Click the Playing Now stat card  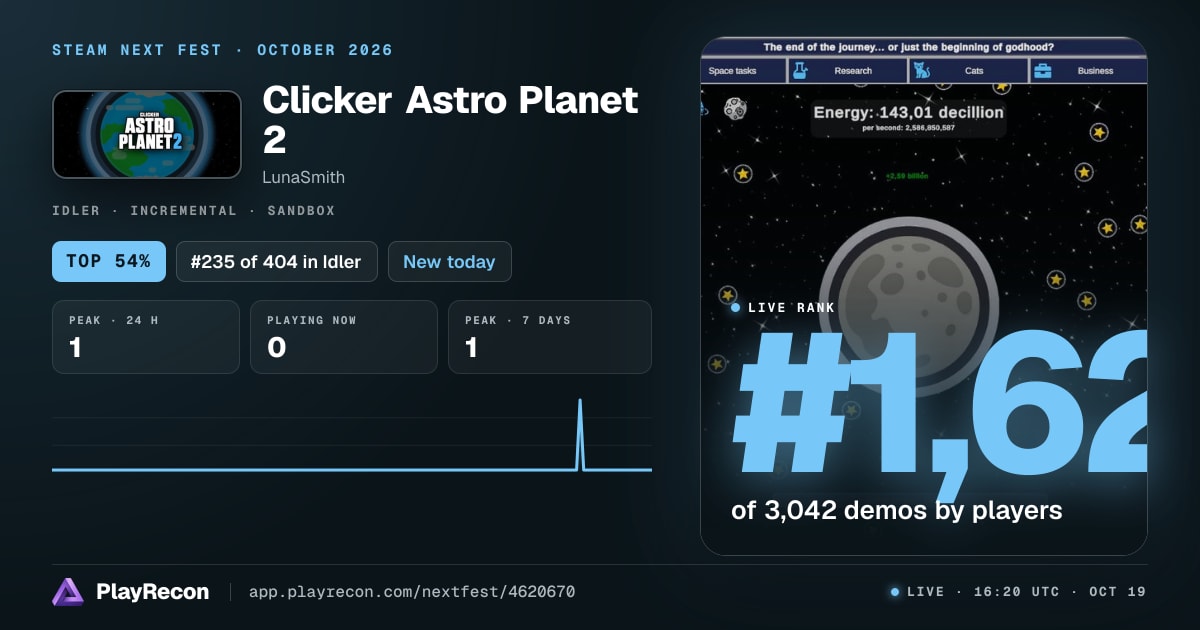[344, 337]
